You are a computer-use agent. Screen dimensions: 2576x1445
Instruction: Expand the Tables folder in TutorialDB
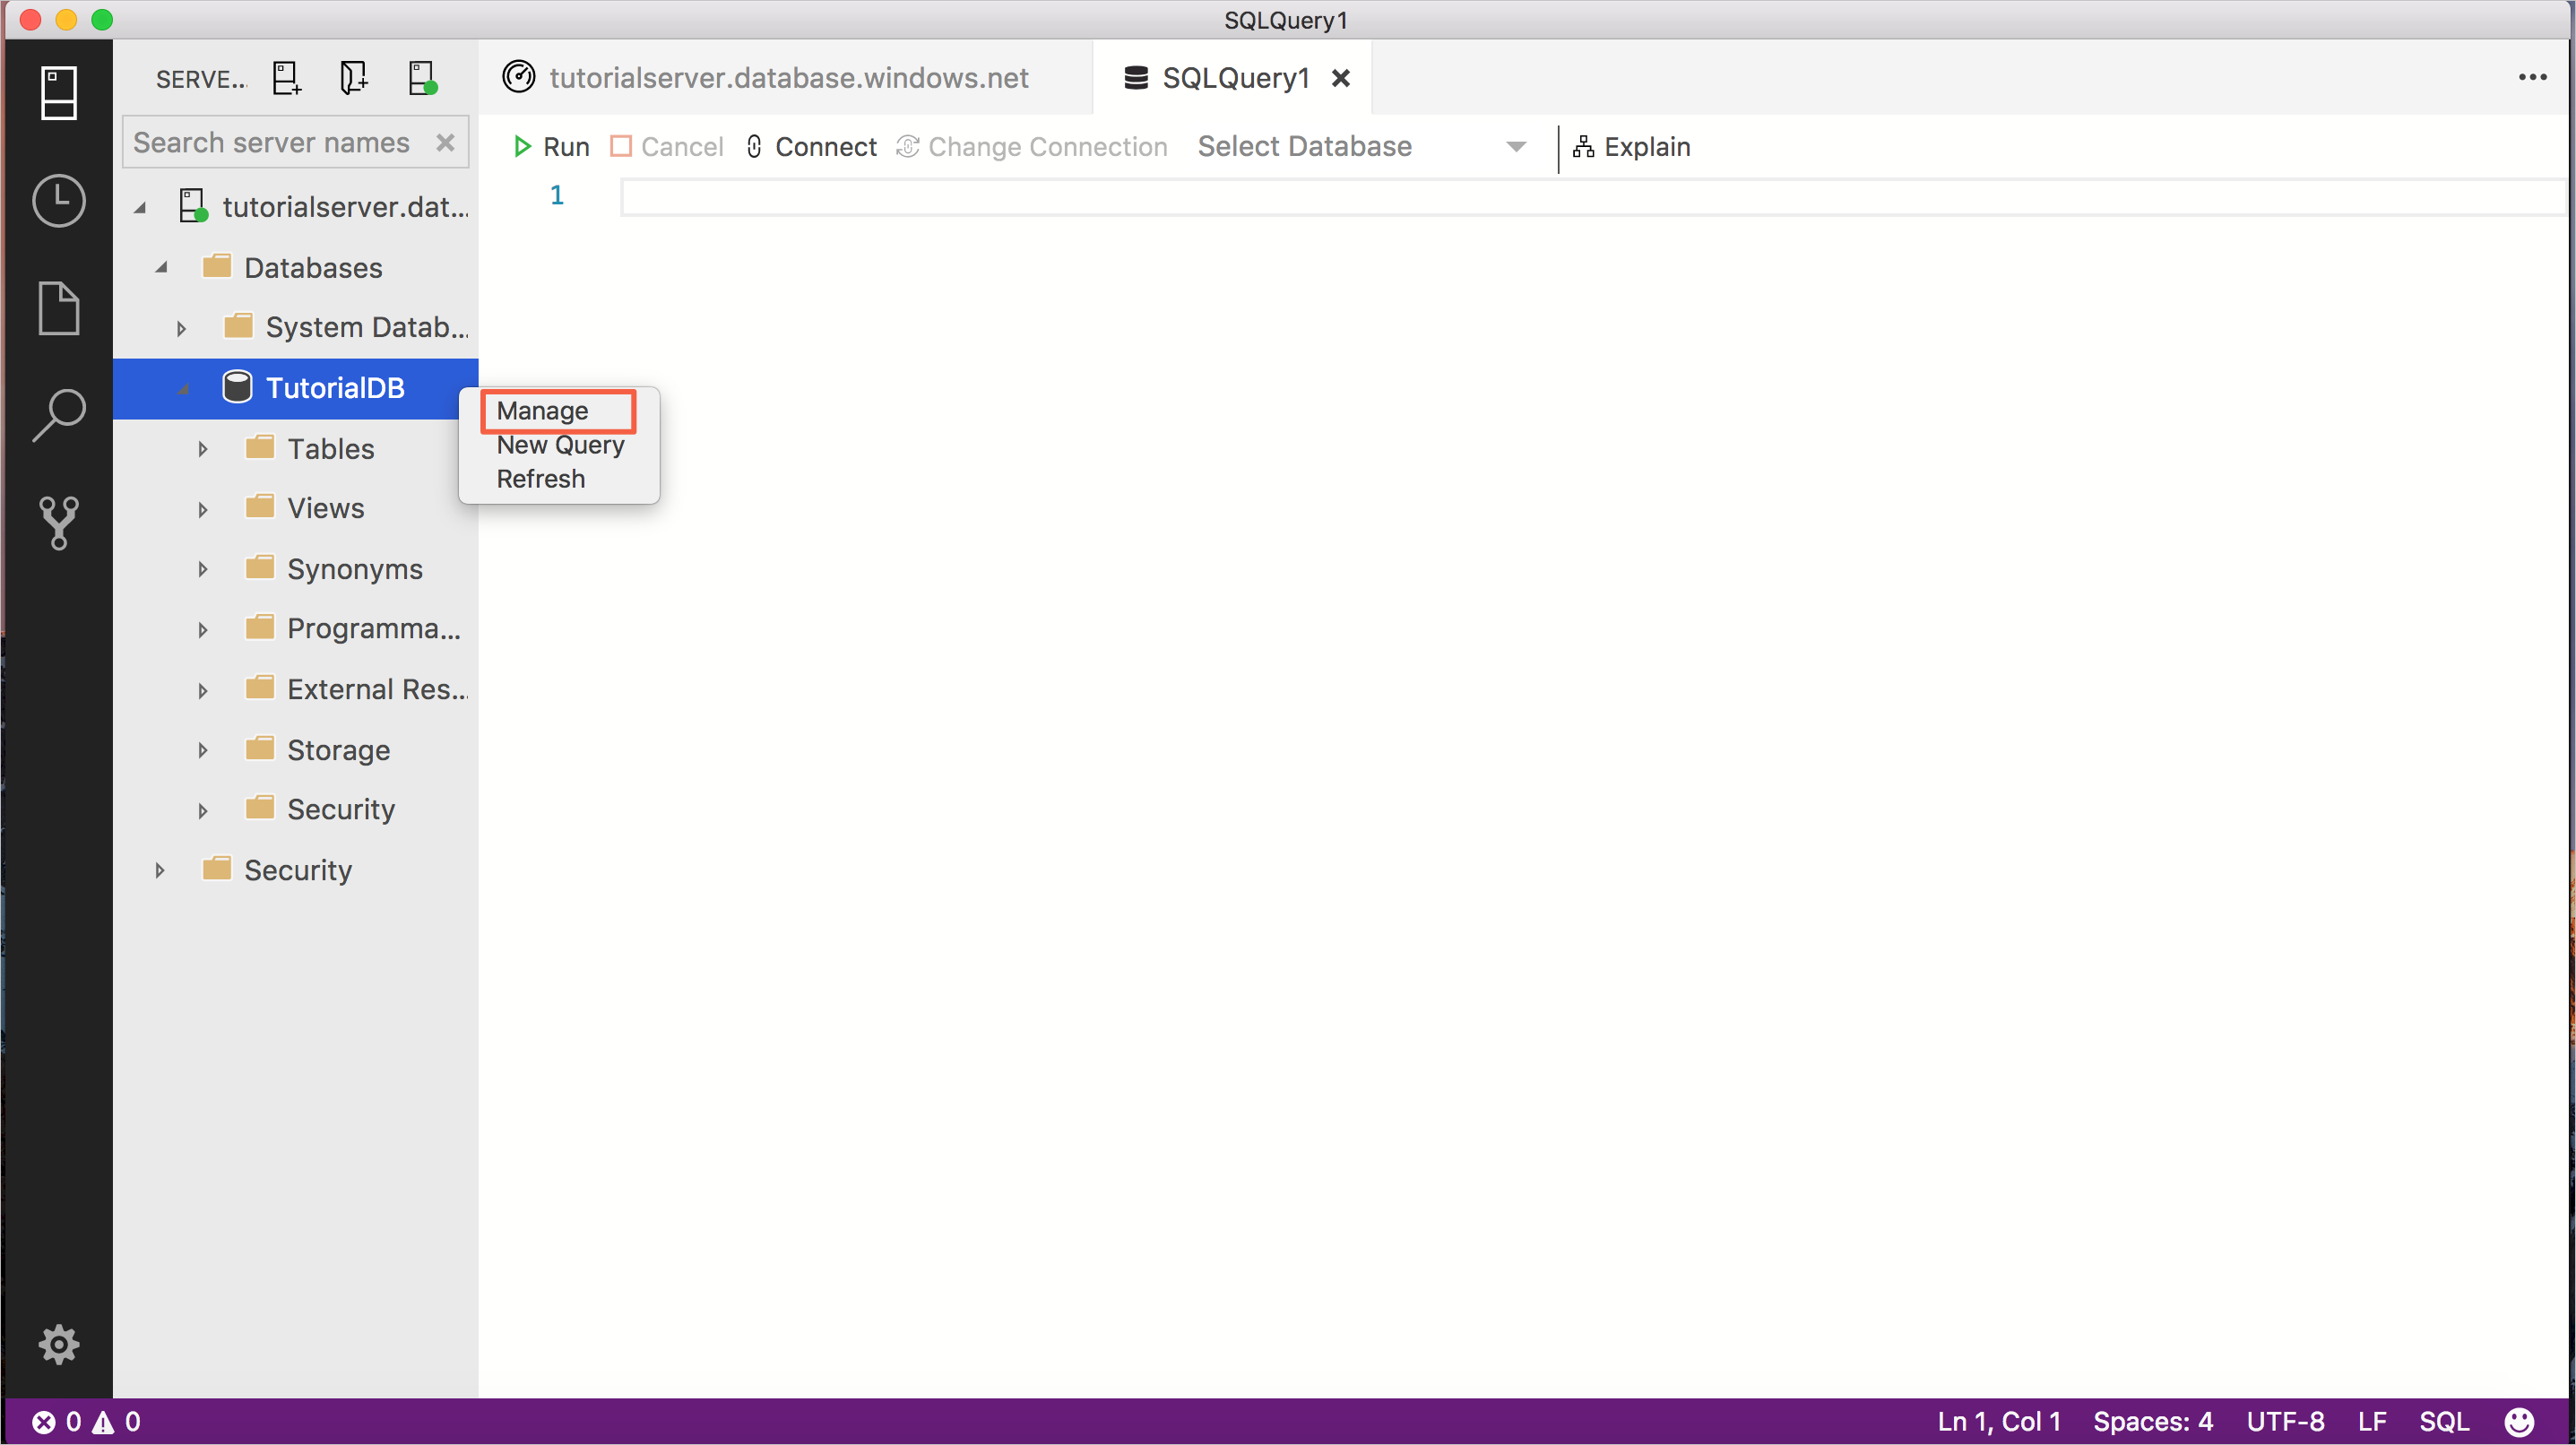(x=203, y=447)
